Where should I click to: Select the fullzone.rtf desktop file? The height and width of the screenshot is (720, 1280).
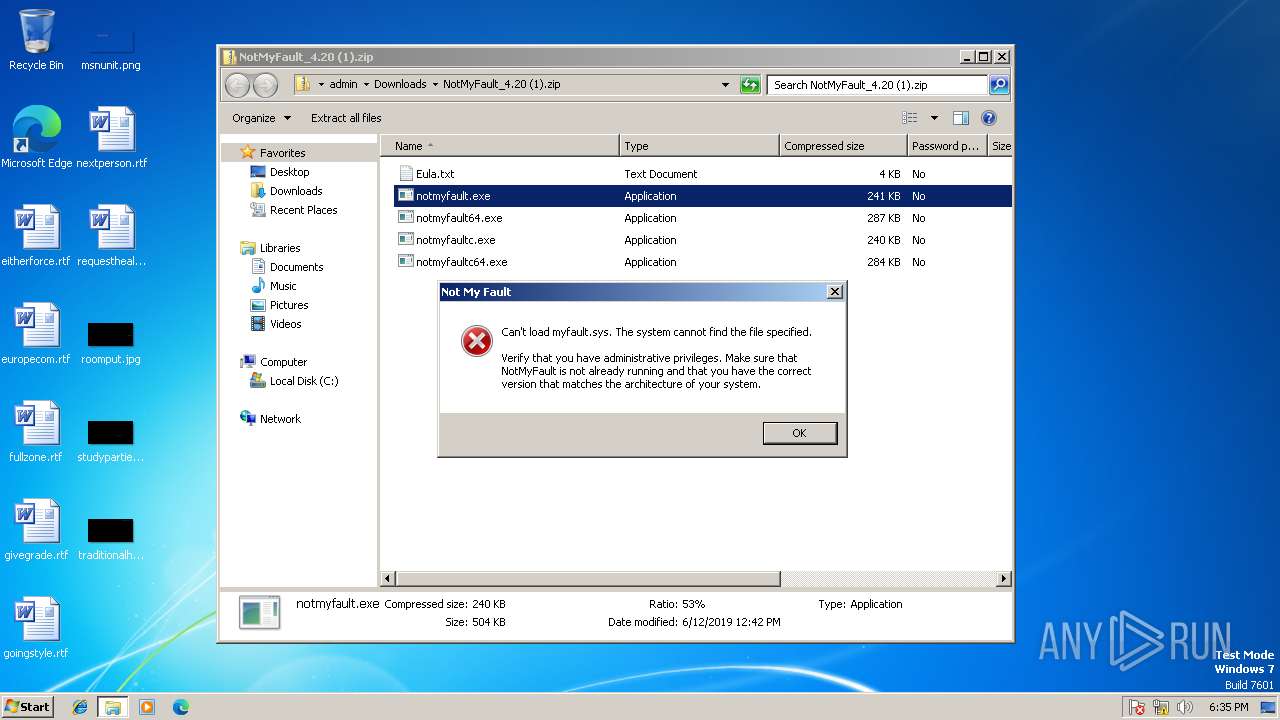36,432
